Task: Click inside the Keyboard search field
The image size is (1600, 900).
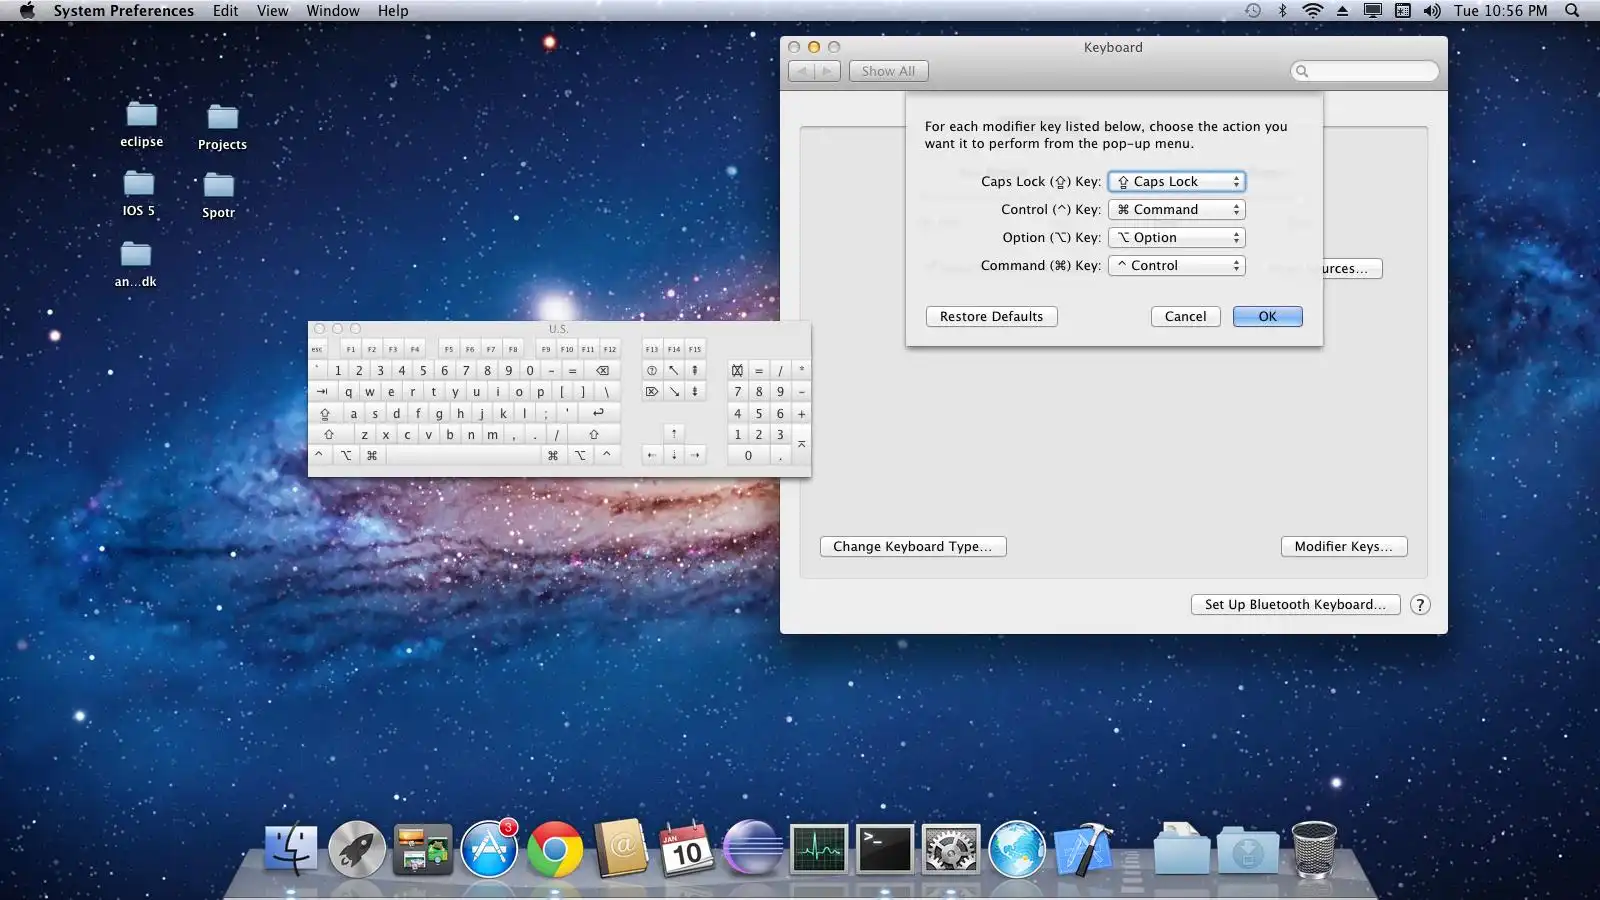Action: pyautogui.click(x=1364, y=71)
